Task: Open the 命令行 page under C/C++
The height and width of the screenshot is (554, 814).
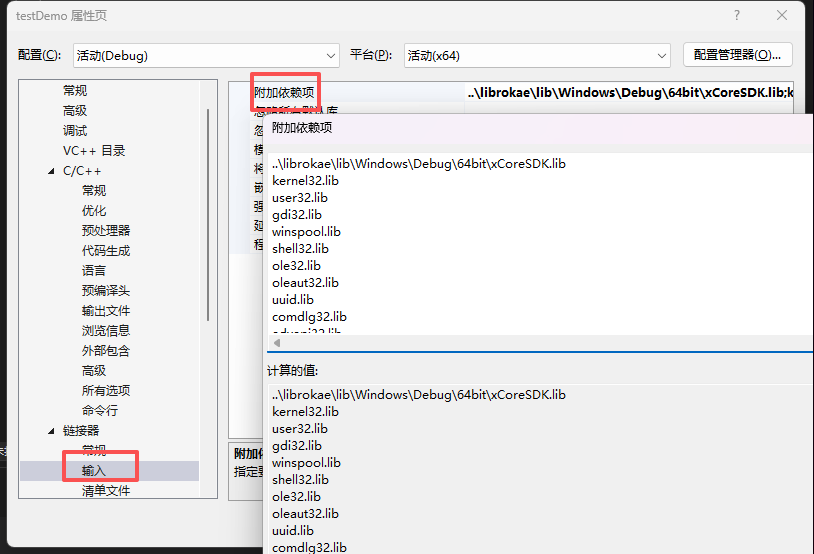Action: pos(100,411)
